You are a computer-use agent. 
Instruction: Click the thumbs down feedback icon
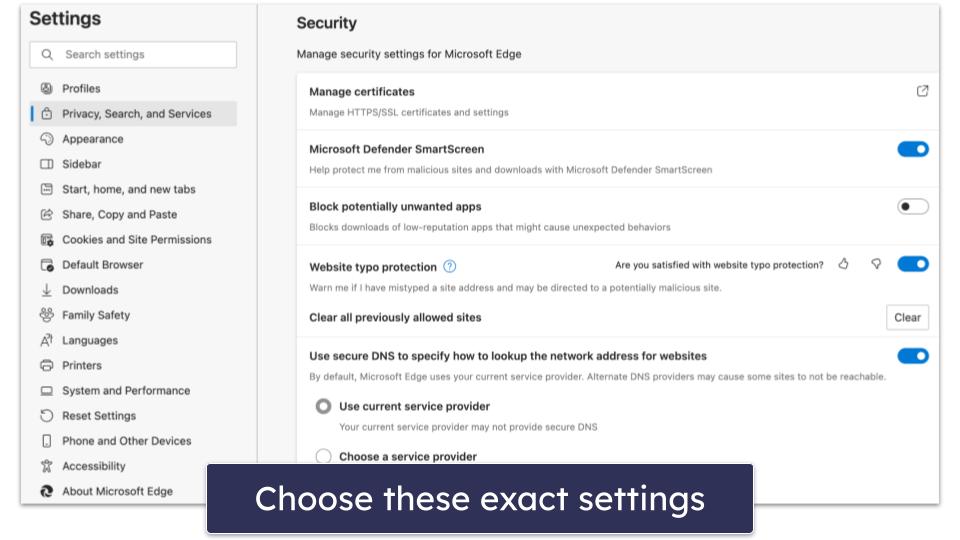pos(876,264)
